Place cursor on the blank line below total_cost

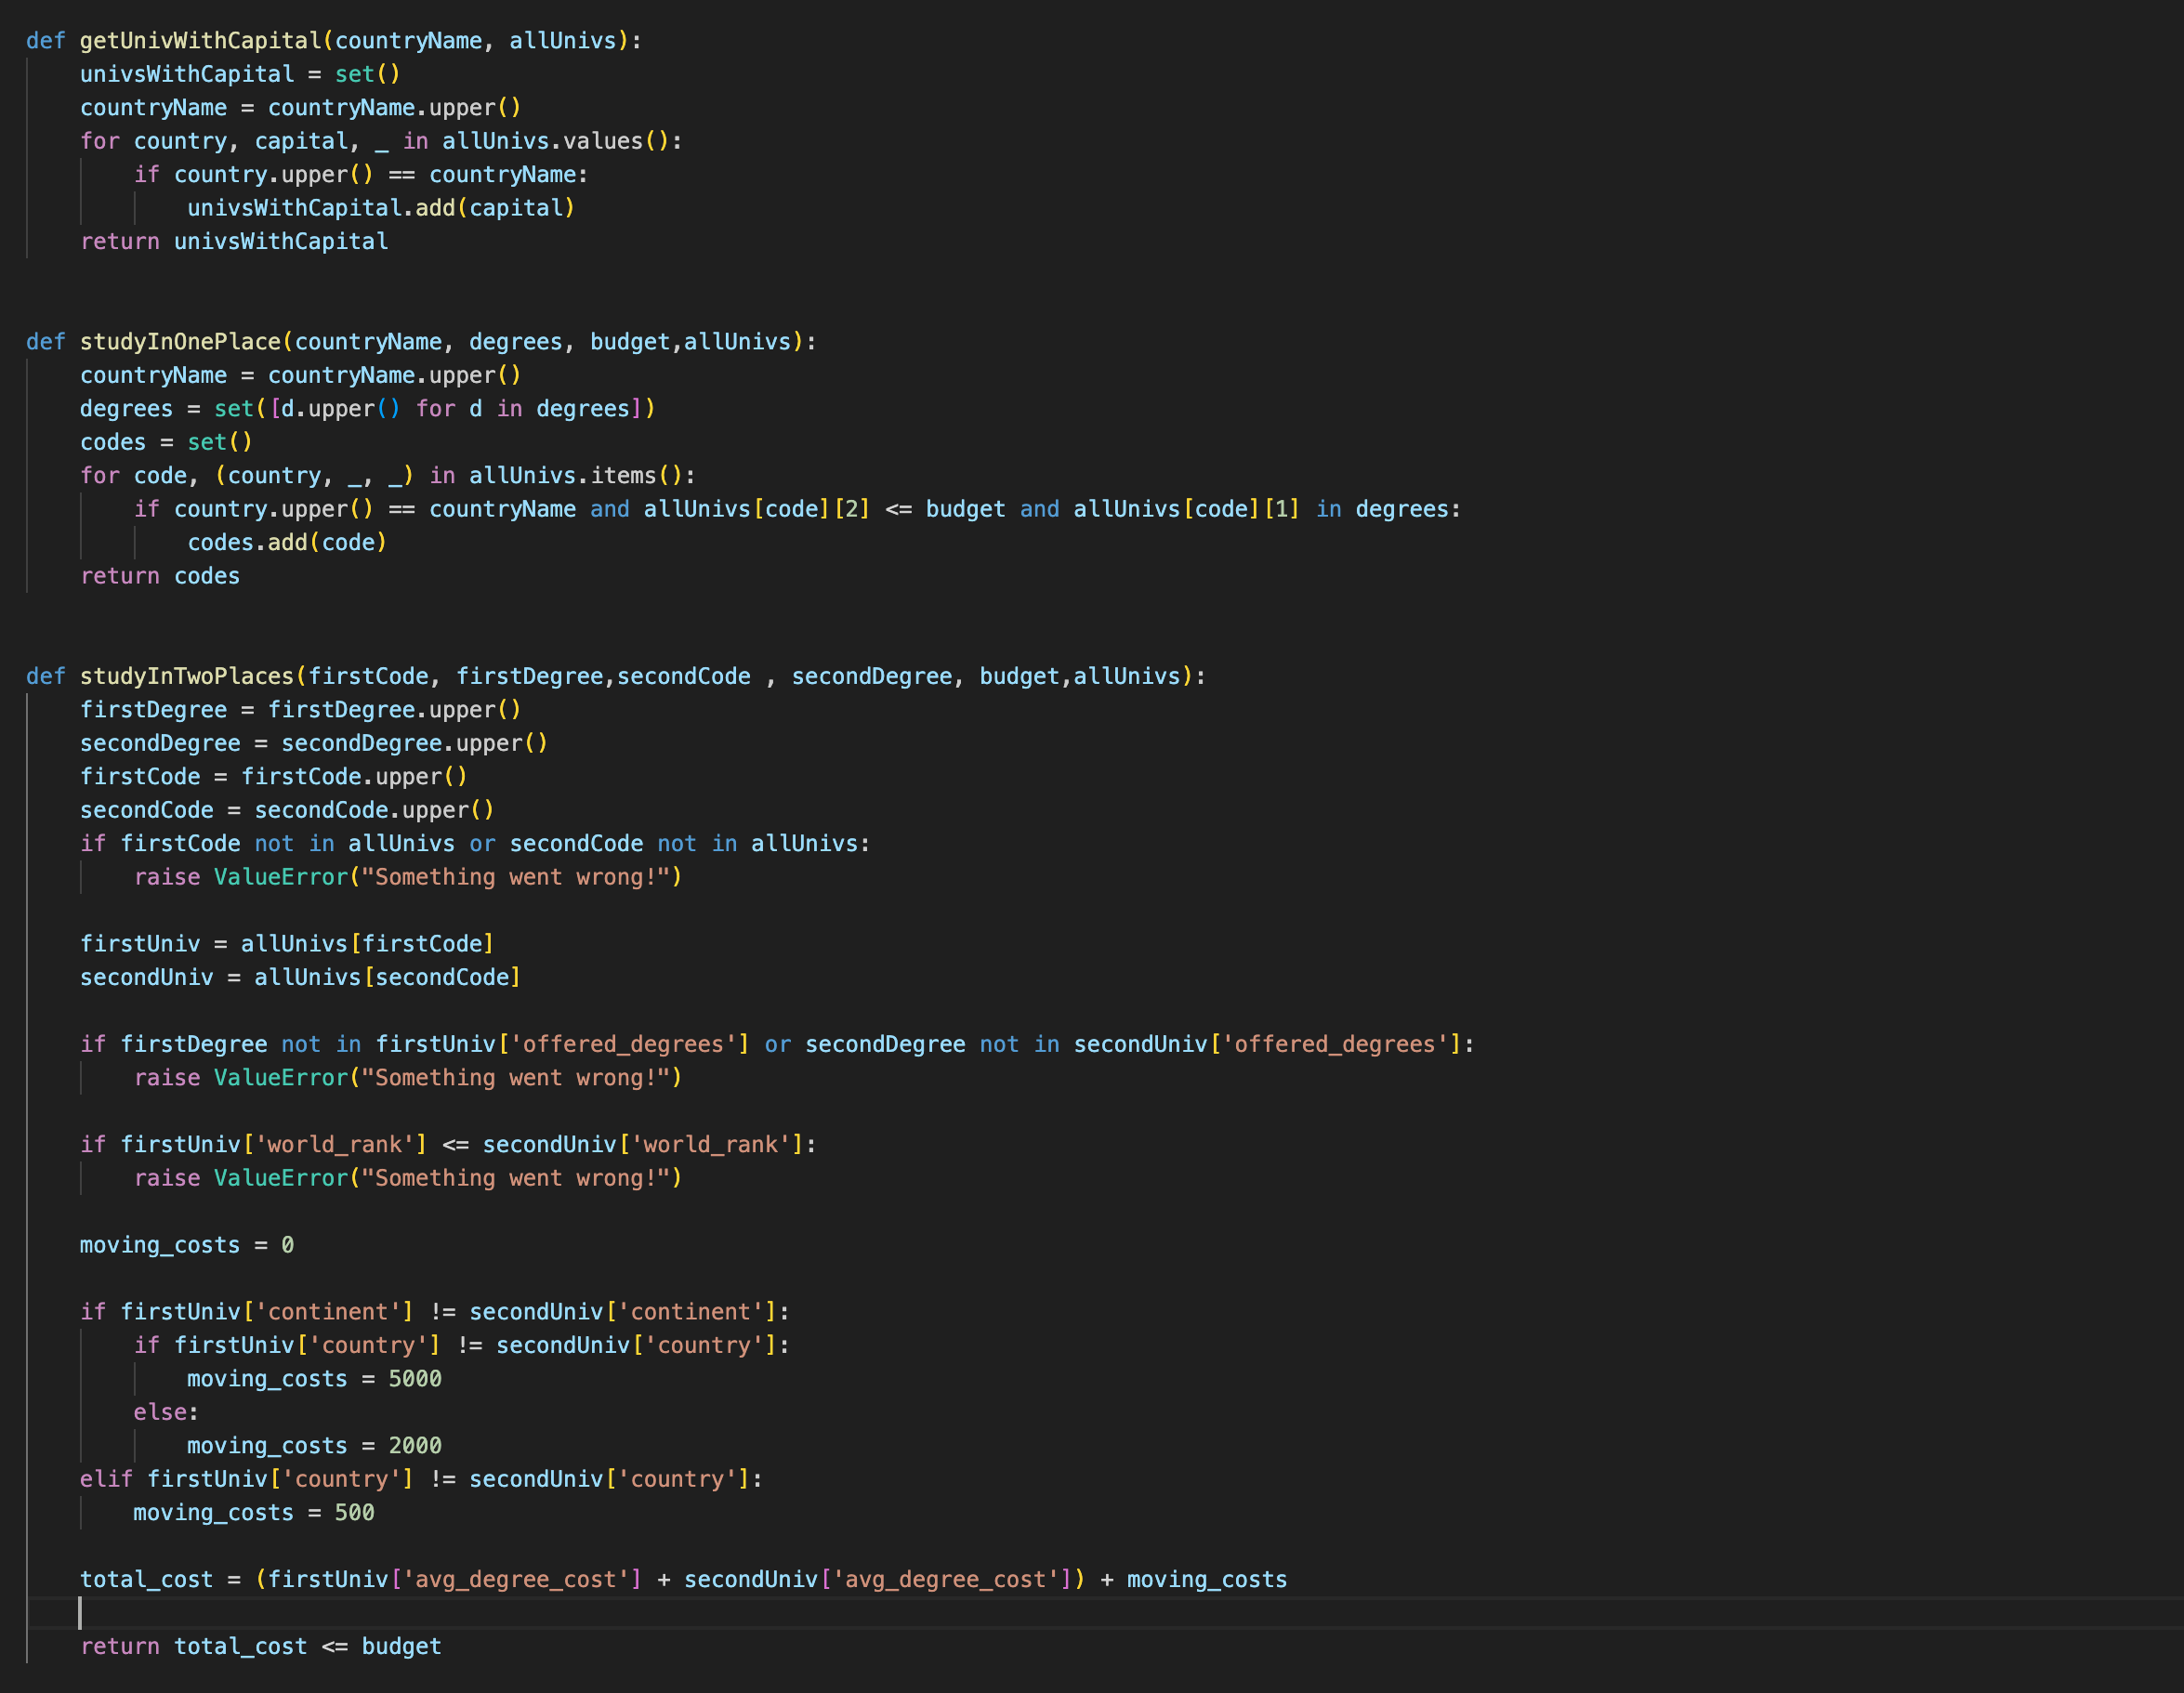click(x=100, y=1612)
